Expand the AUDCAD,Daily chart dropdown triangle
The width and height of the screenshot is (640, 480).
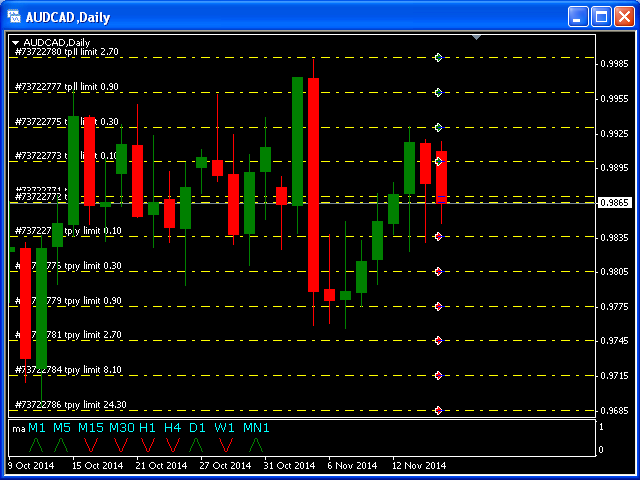[x=16, y=42]
